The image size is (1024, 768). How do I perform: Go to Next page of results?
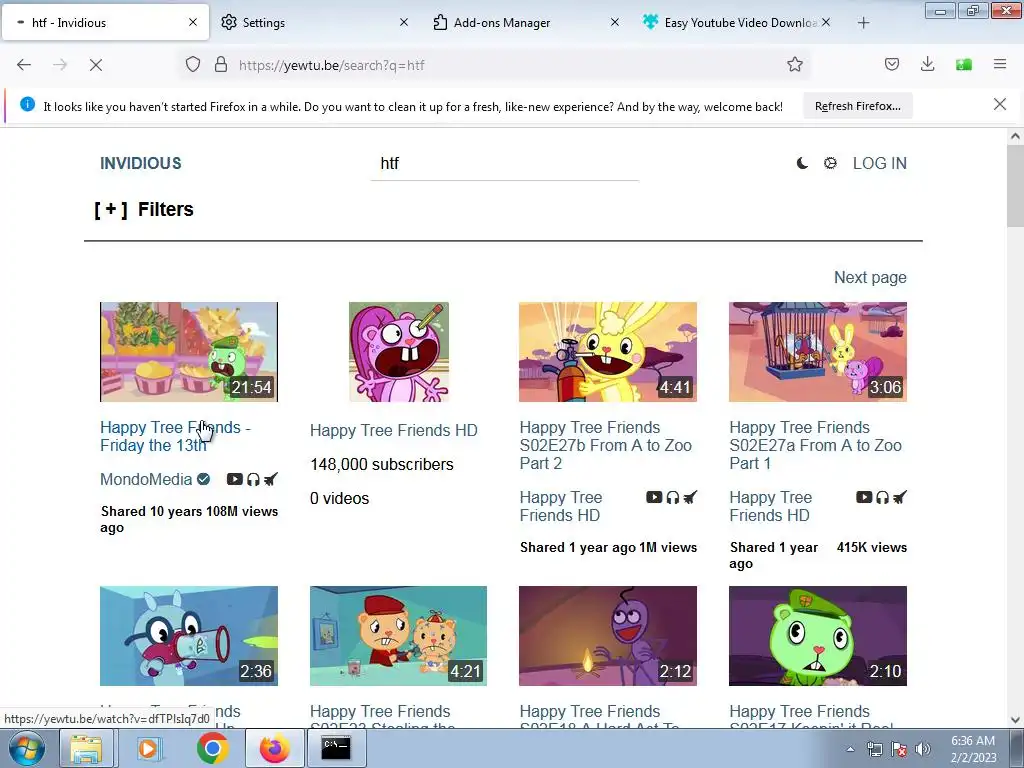coord(870,278)
